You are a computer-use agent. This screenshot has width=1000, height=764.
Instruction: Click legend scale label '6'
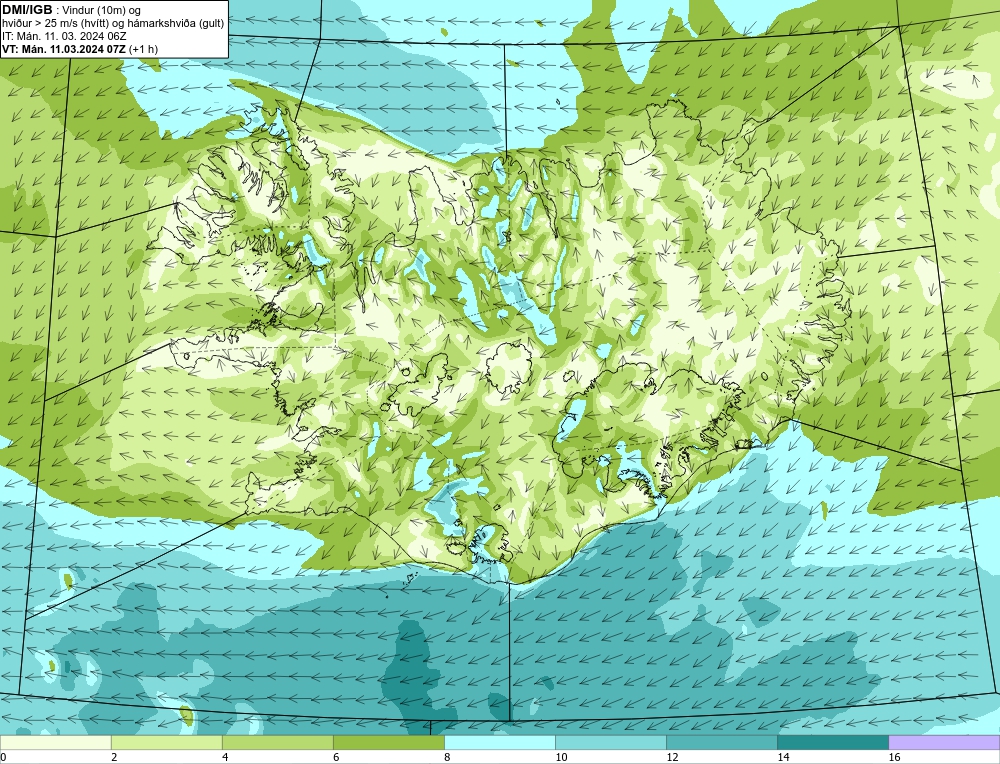tap(335, 757)
